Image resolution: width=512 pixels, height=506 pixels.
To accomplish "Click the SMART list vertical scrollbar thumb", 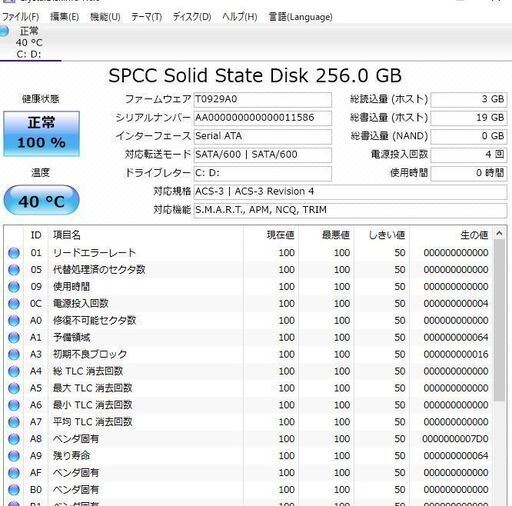I will pyautogui.click(x=499, y=320).
